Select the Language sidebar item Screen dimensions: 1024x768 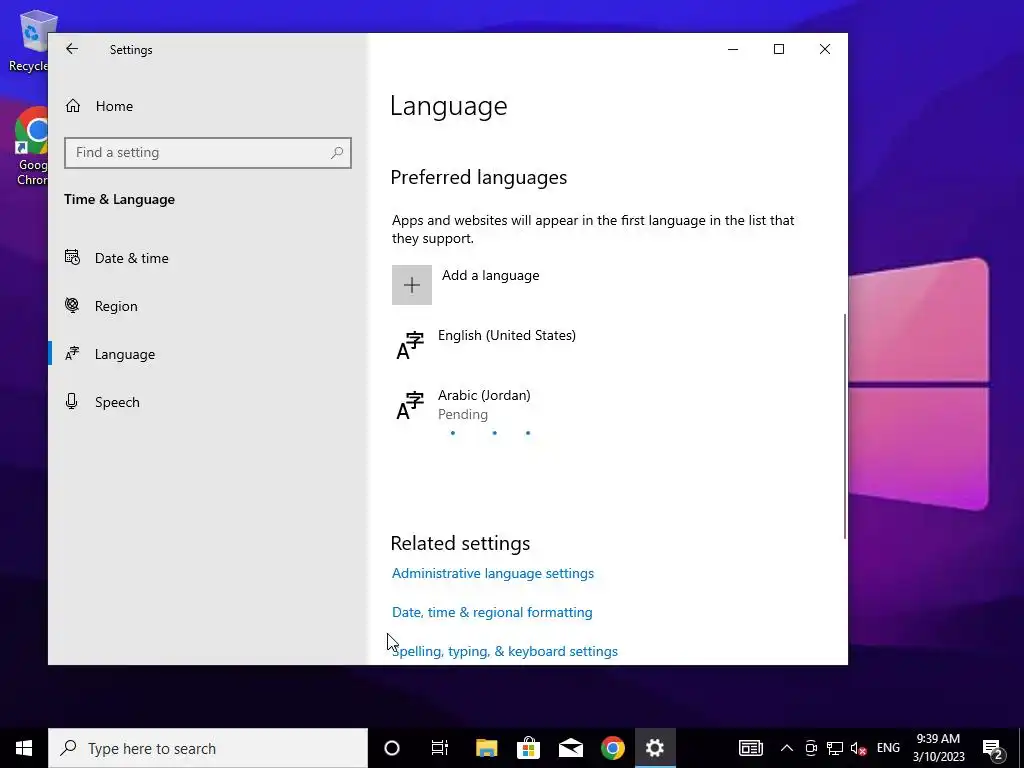tap(208, 354)
